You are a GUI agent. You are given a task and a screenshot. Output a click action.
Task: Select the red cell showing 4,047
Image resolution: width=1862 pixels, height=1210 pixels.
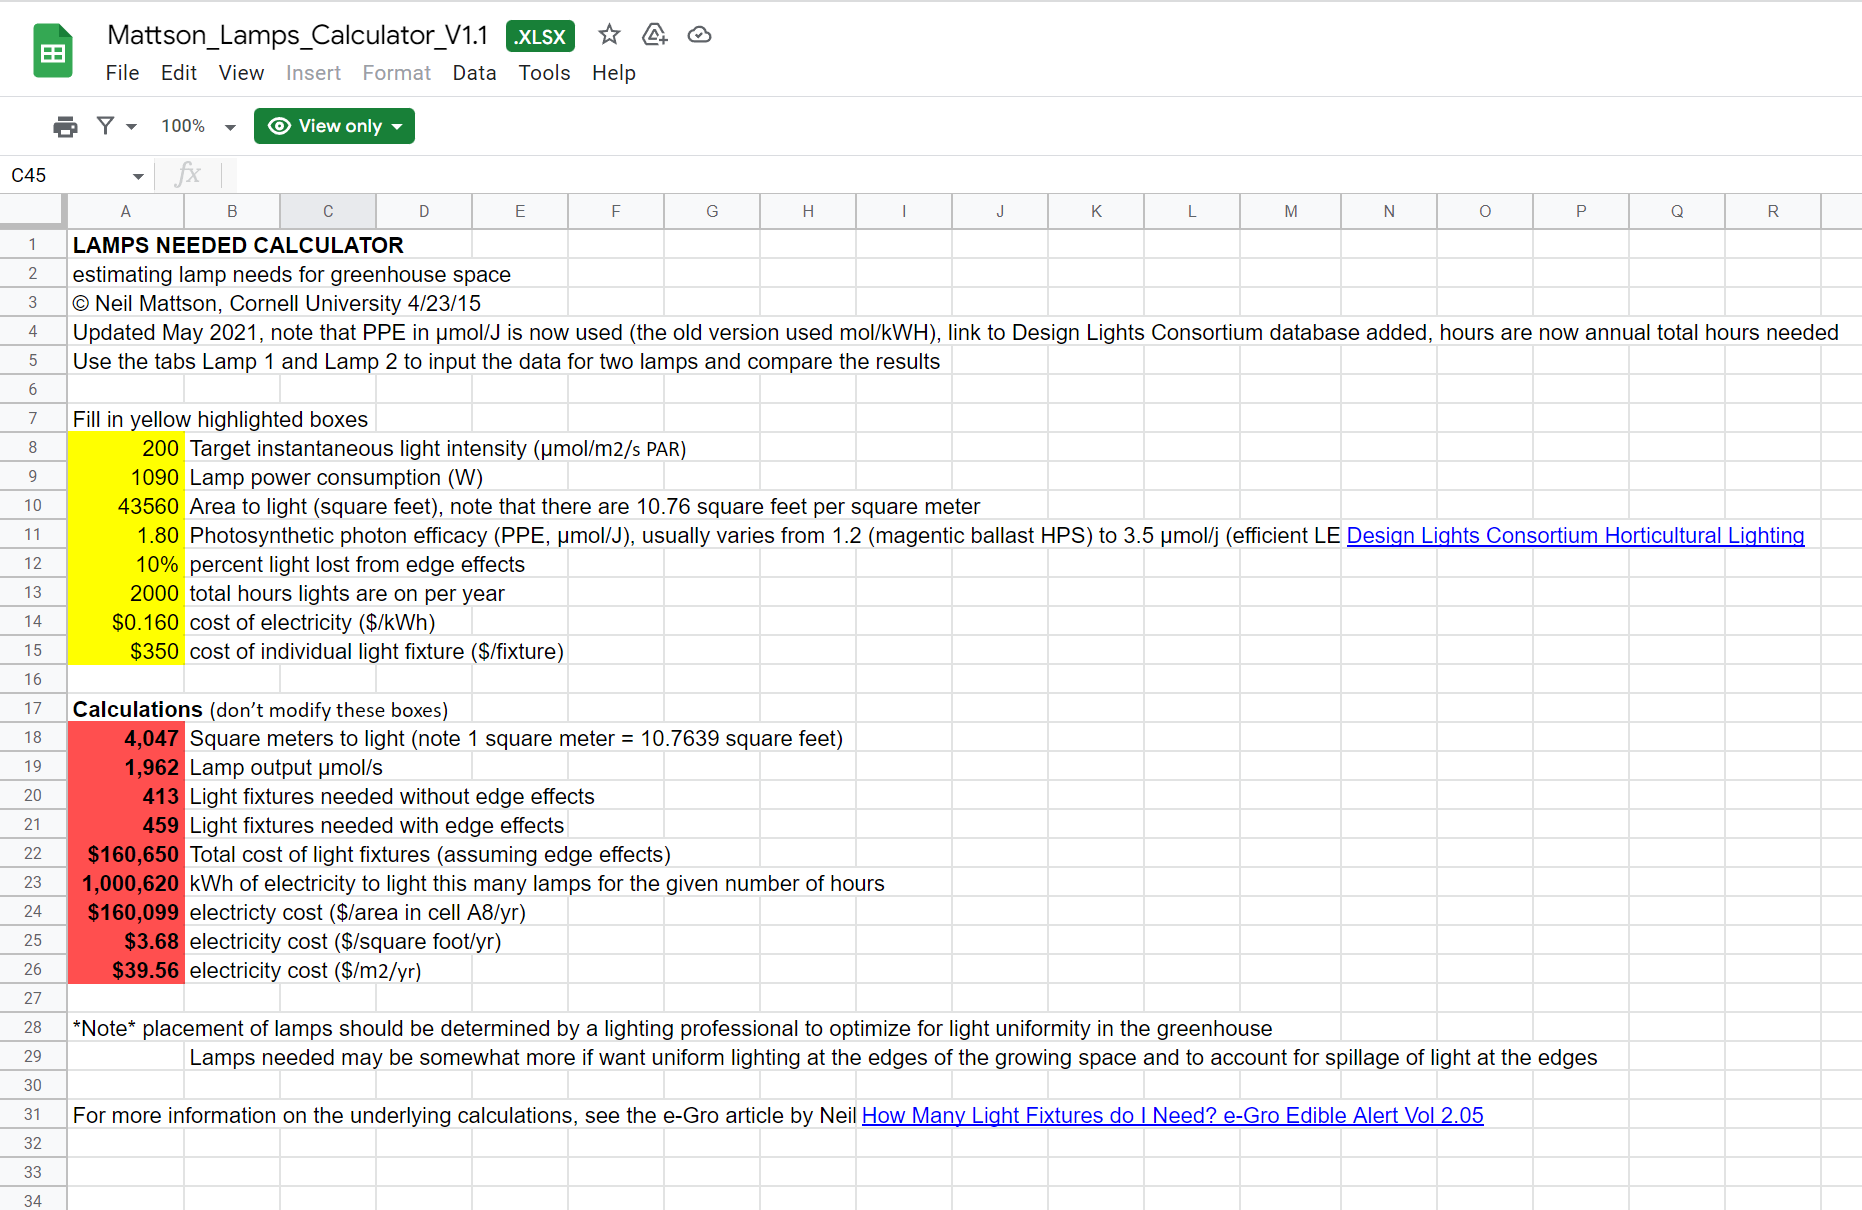coord(126,738)
